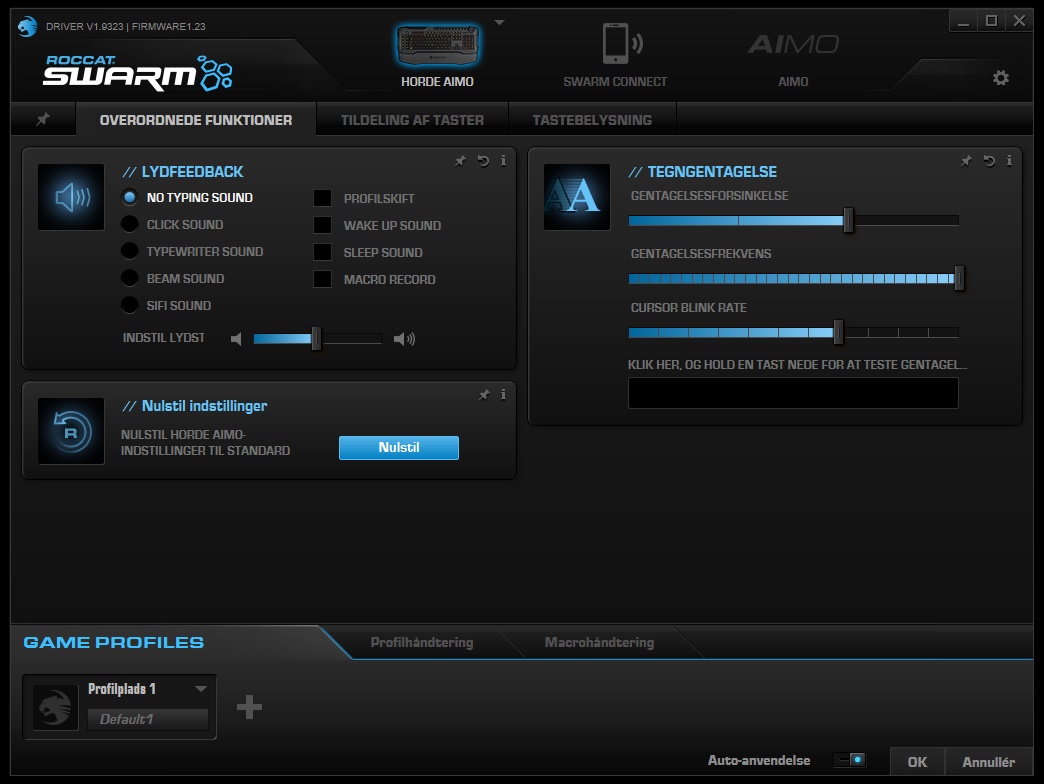Enable the Macro Record checkbox
1044x784 pixels.
pyautogui.click(x=322, y=279)
